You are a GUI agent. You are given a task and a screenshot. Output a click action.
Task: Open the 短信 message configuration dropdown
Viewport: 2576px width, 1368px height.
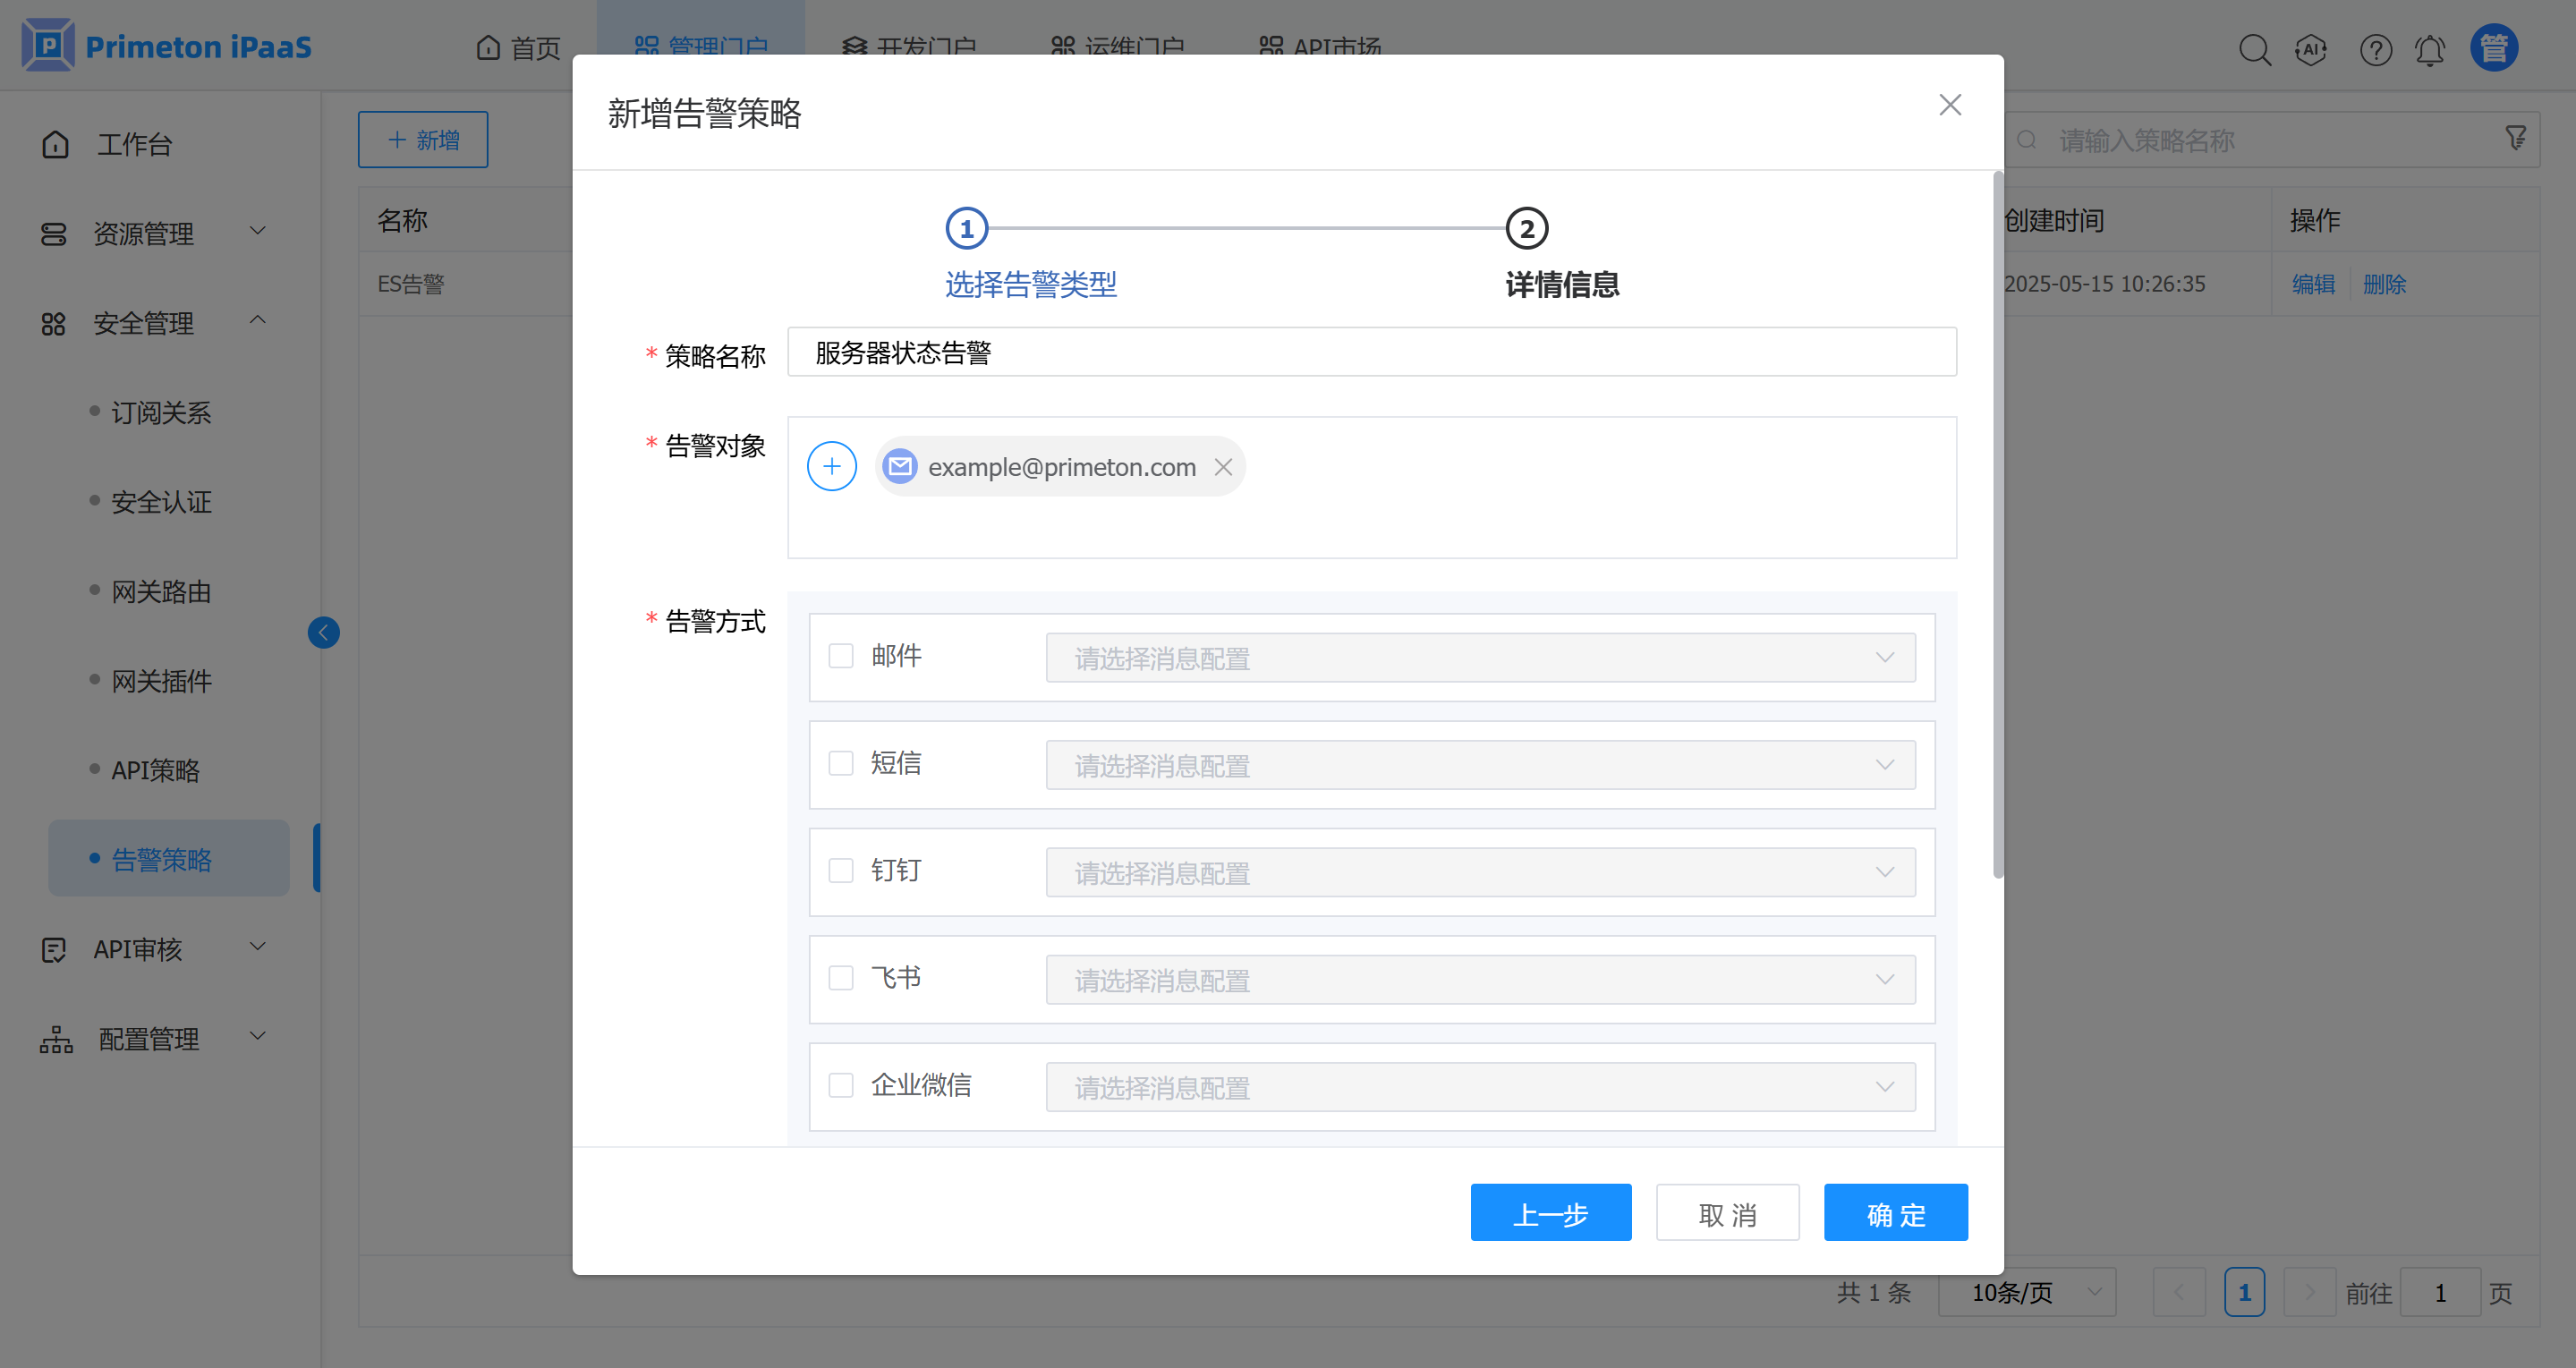[1480, 765]
